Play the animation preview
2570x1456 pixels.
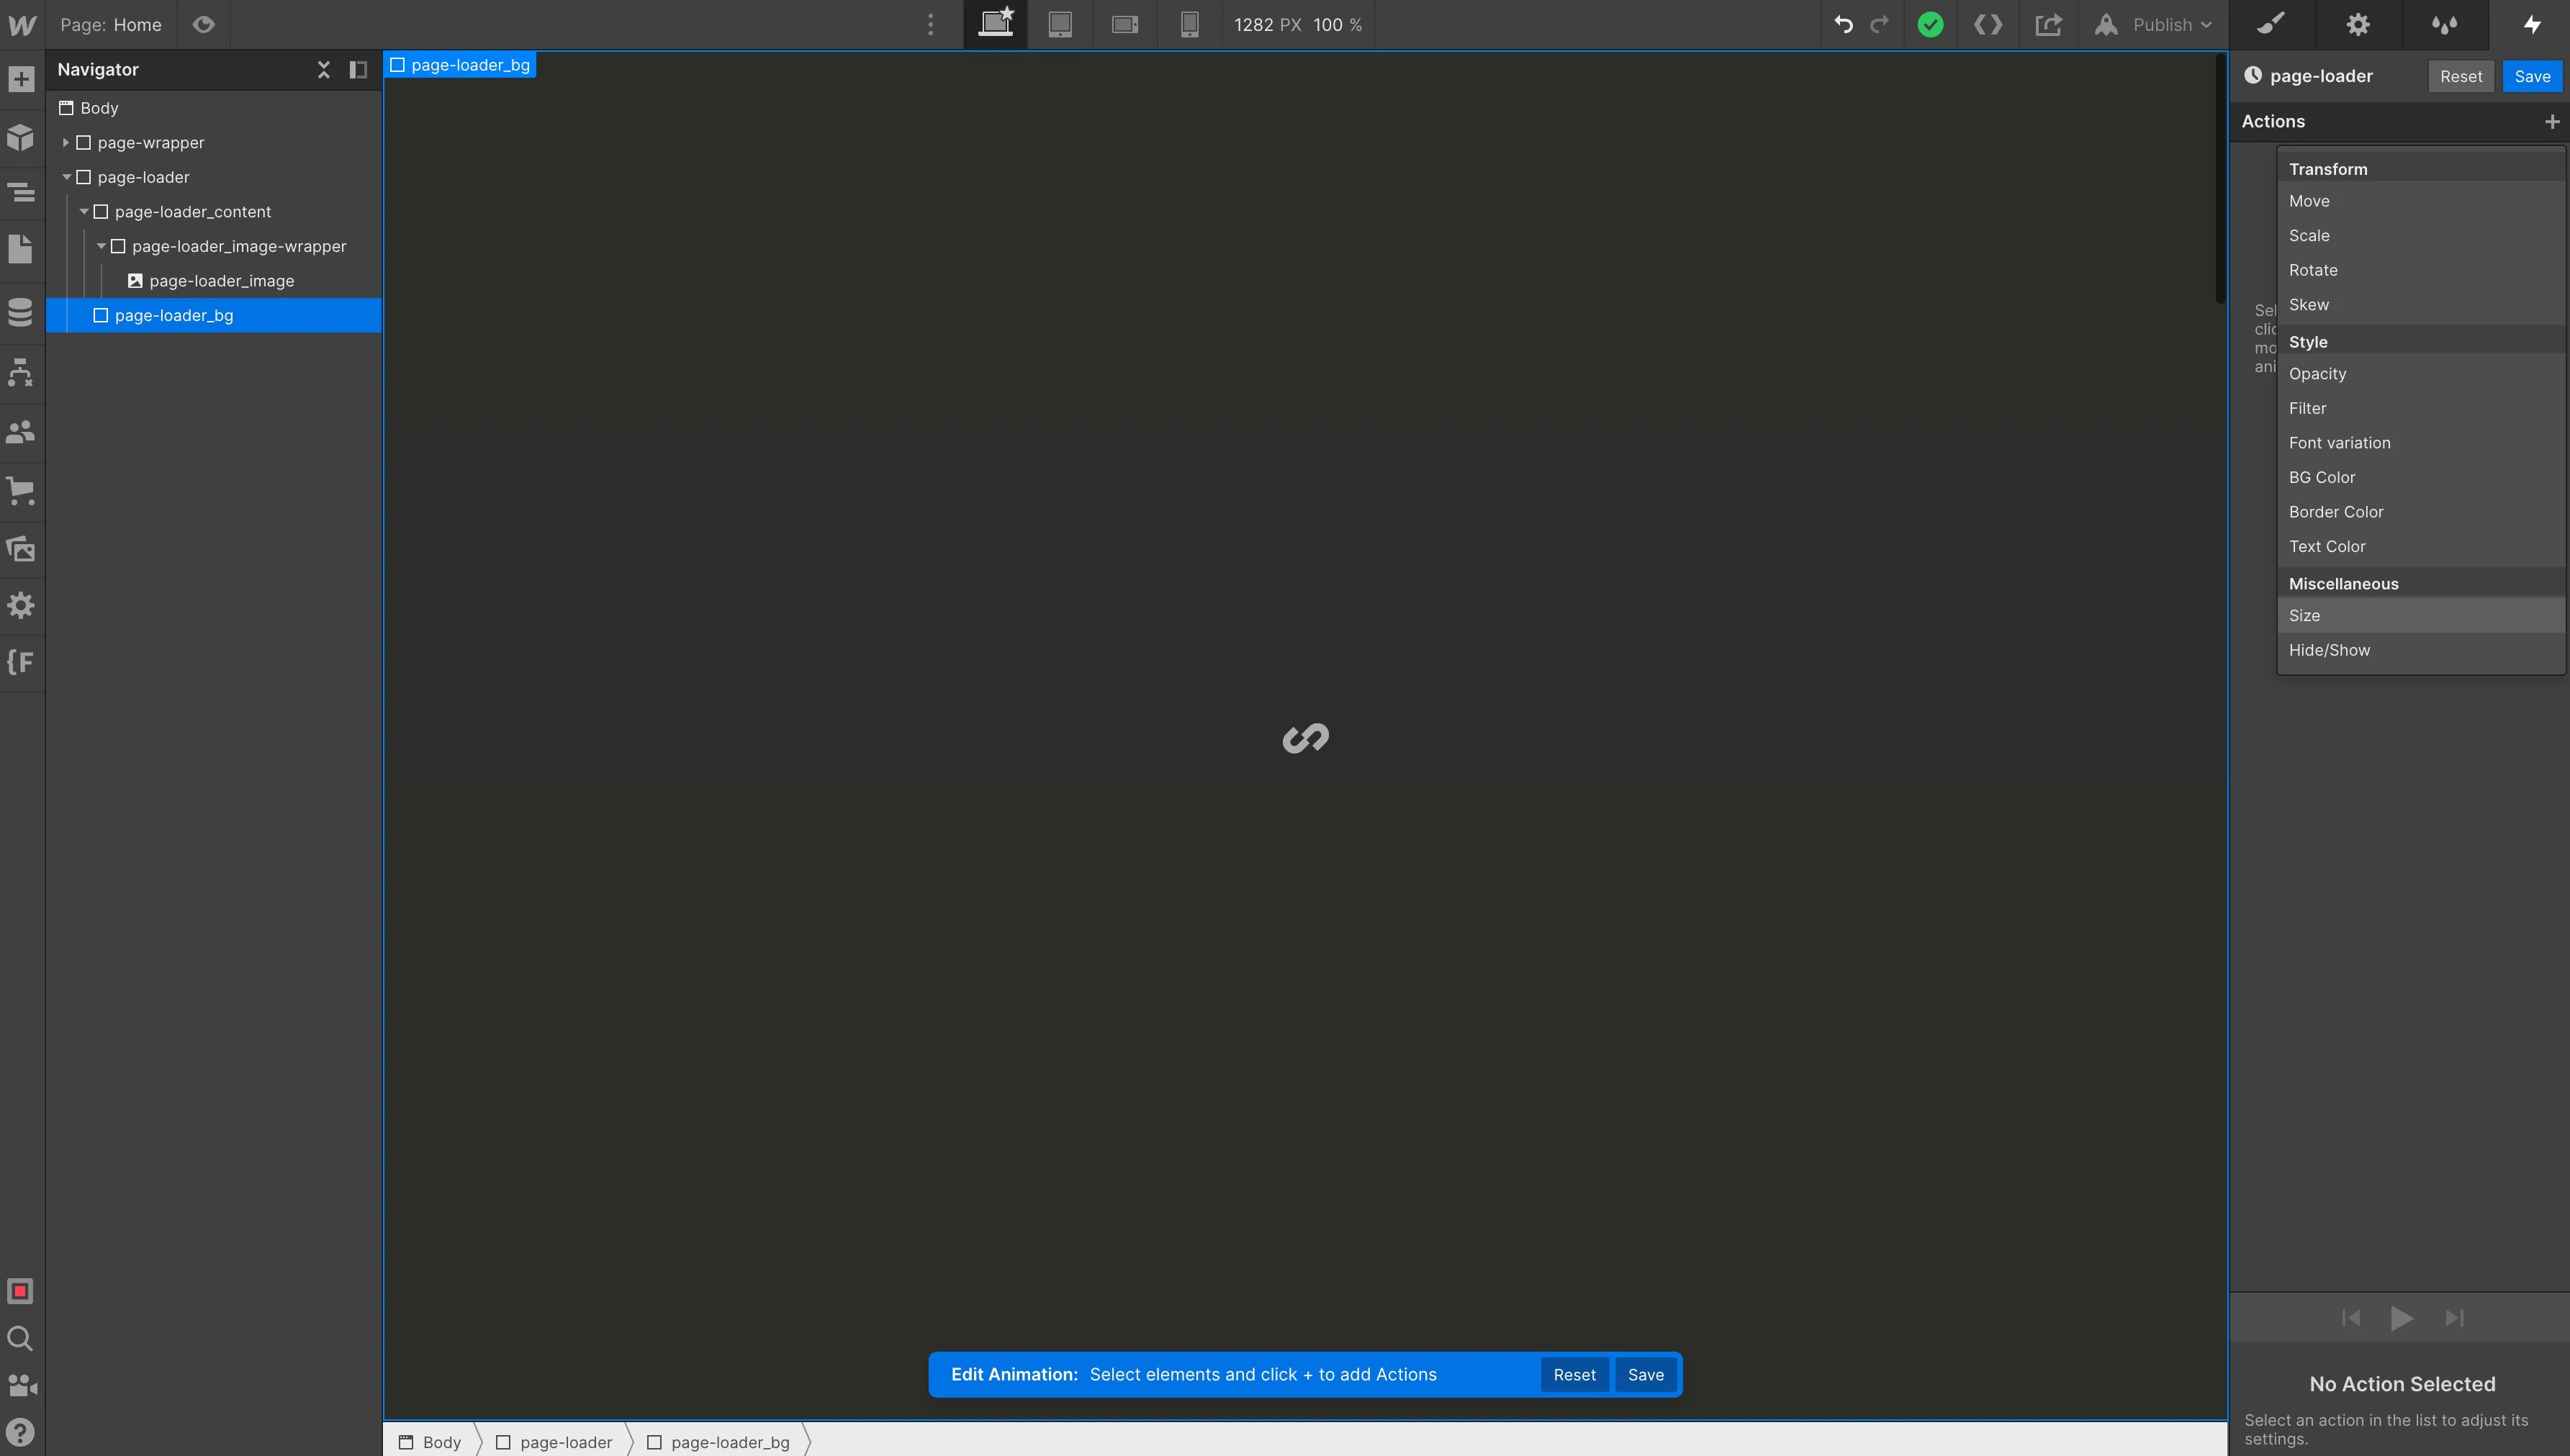[x=2401, y=1318]
